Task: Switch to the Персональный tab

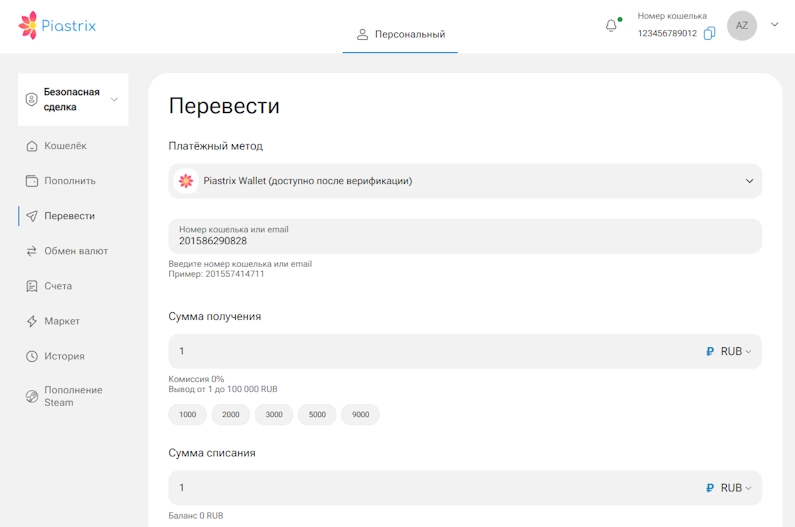Action: (400, 35)
